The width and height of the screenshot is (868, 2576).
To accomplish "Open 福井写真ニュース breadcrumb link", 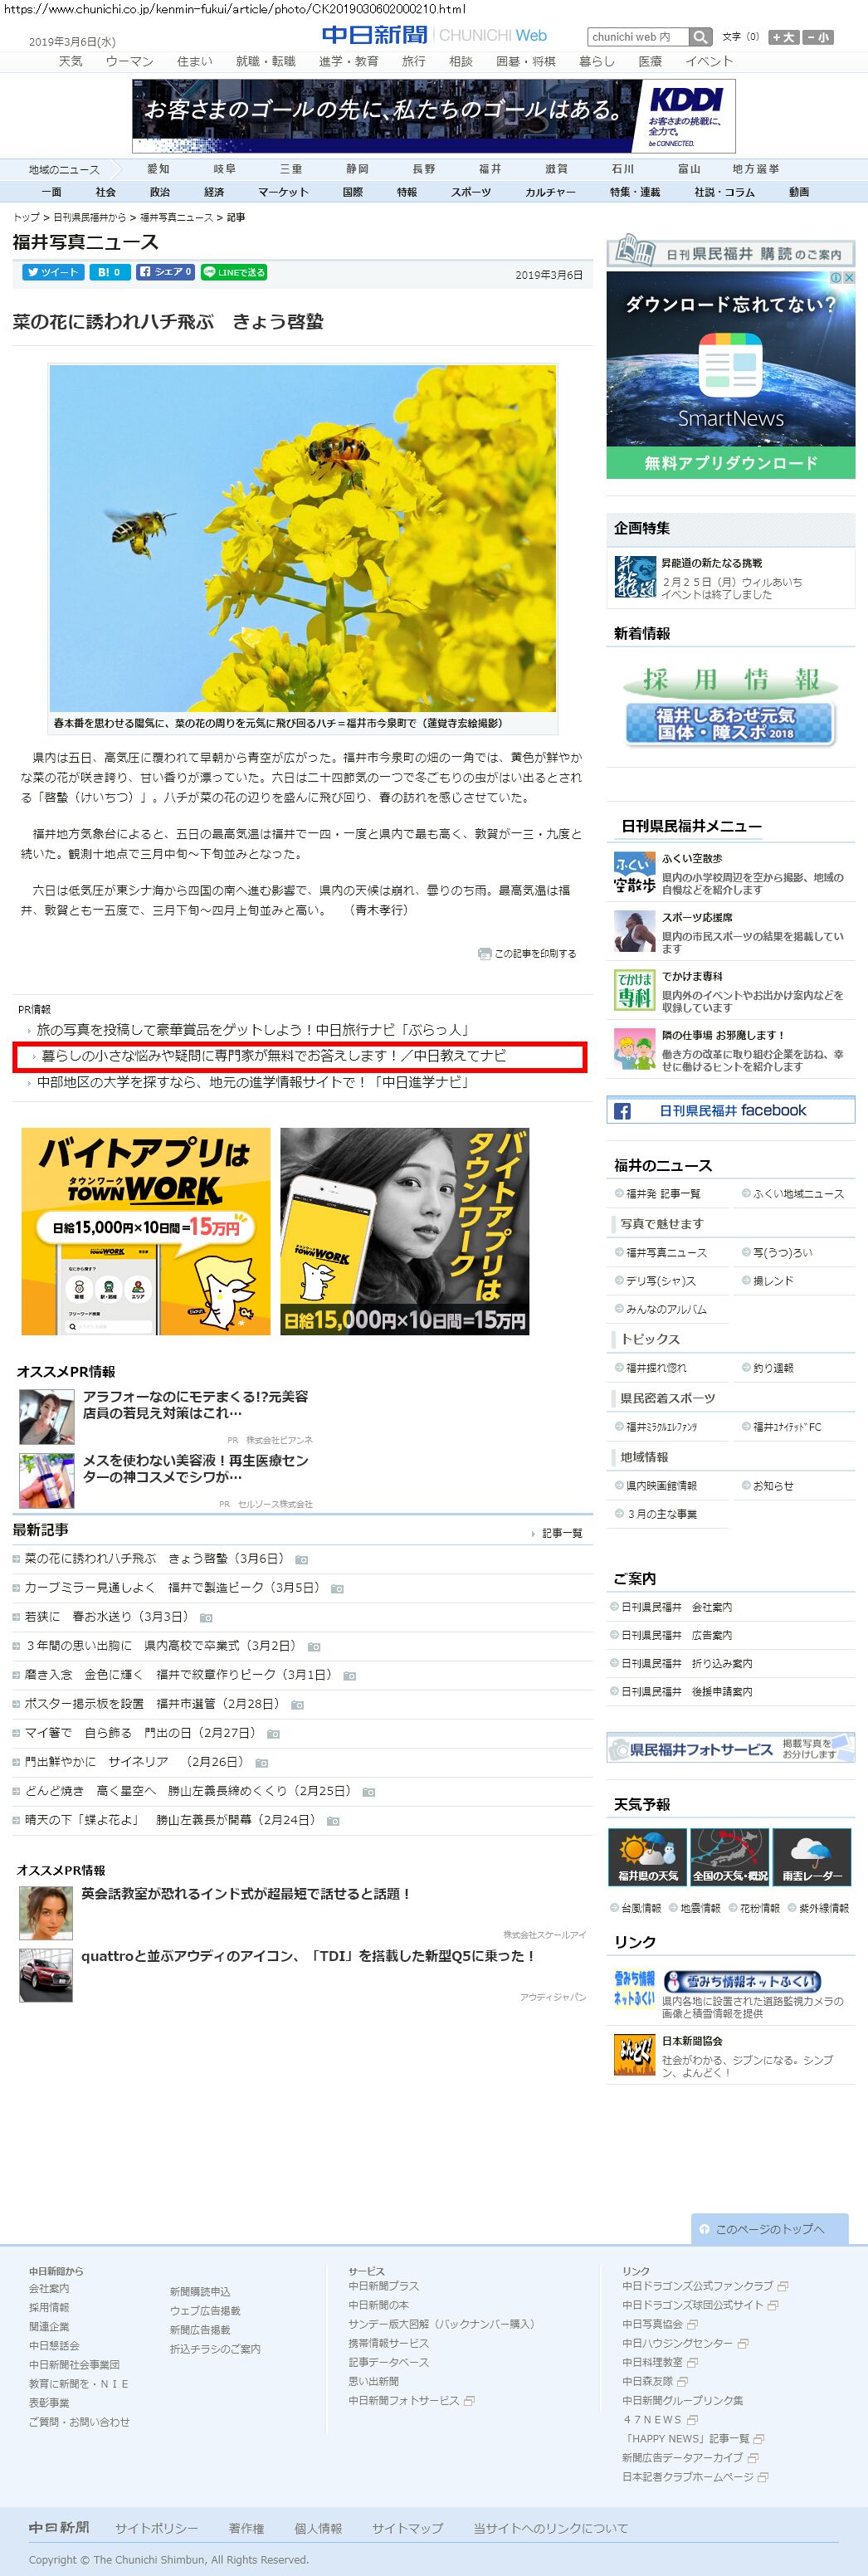I will pos(176,217).
